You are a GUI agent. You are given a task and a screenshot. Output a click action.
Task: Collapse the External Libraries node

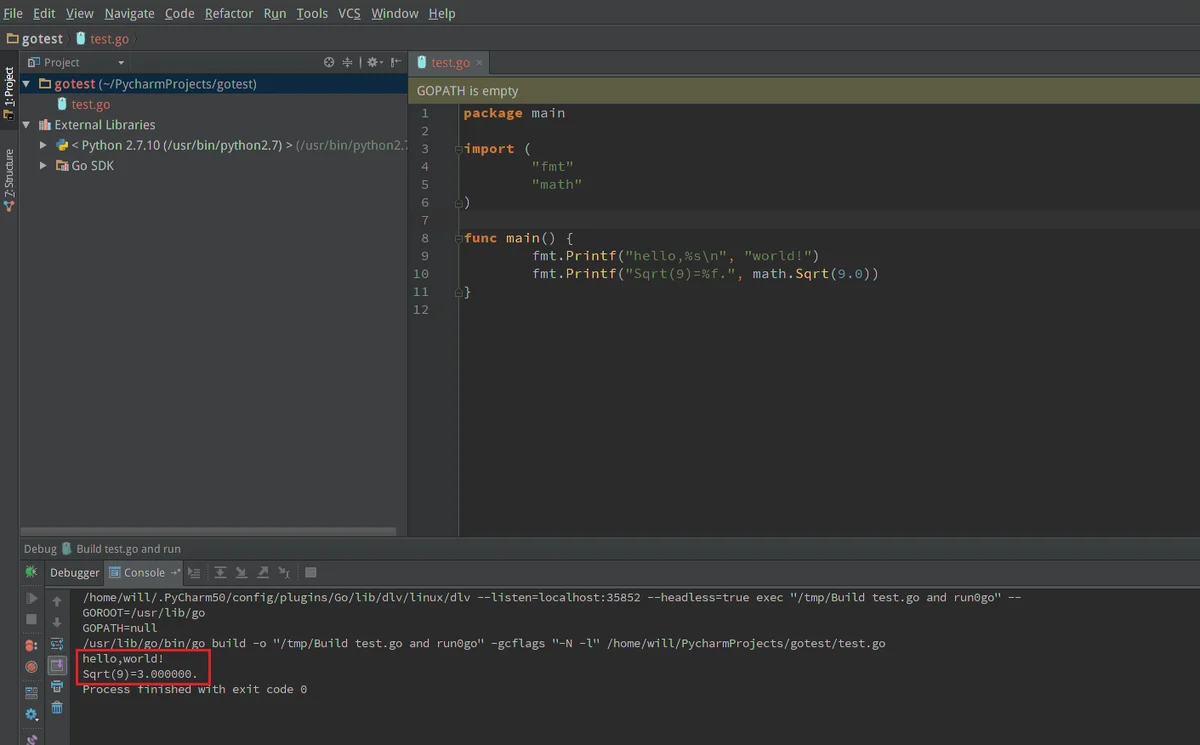27,125
